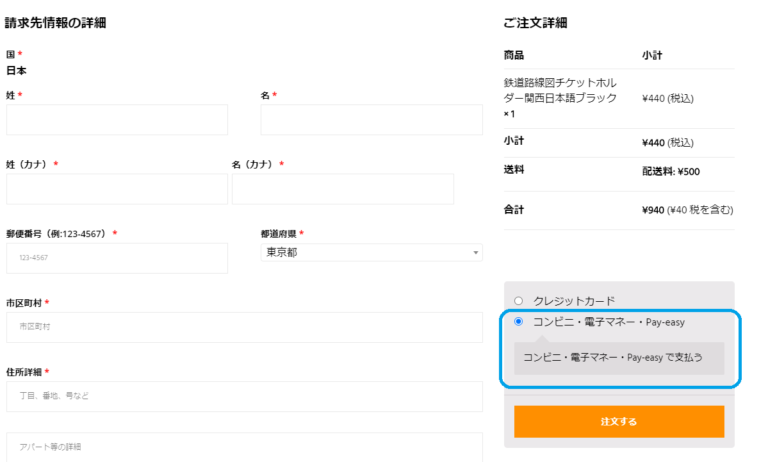
Task: Click the 市区町村 input field
Action: point(244,327)
